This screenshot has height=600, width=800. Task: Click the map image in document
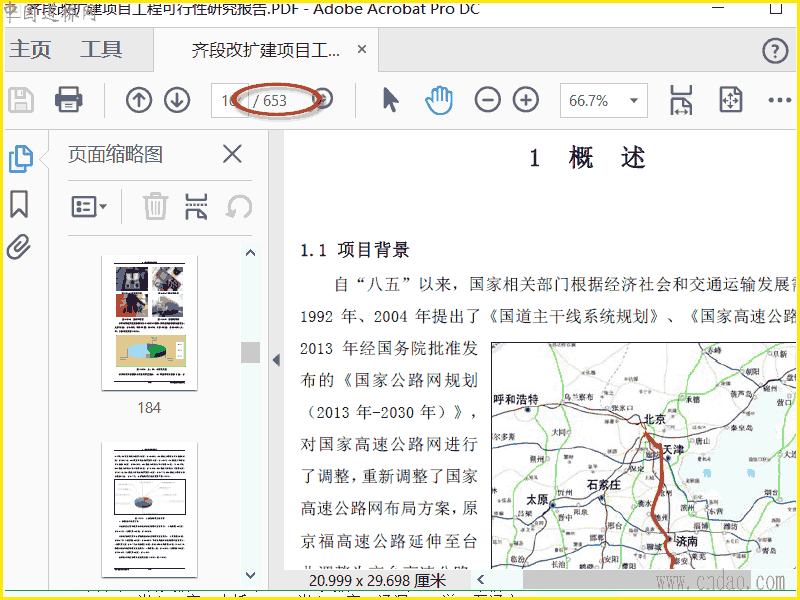(x=643, y=455)
